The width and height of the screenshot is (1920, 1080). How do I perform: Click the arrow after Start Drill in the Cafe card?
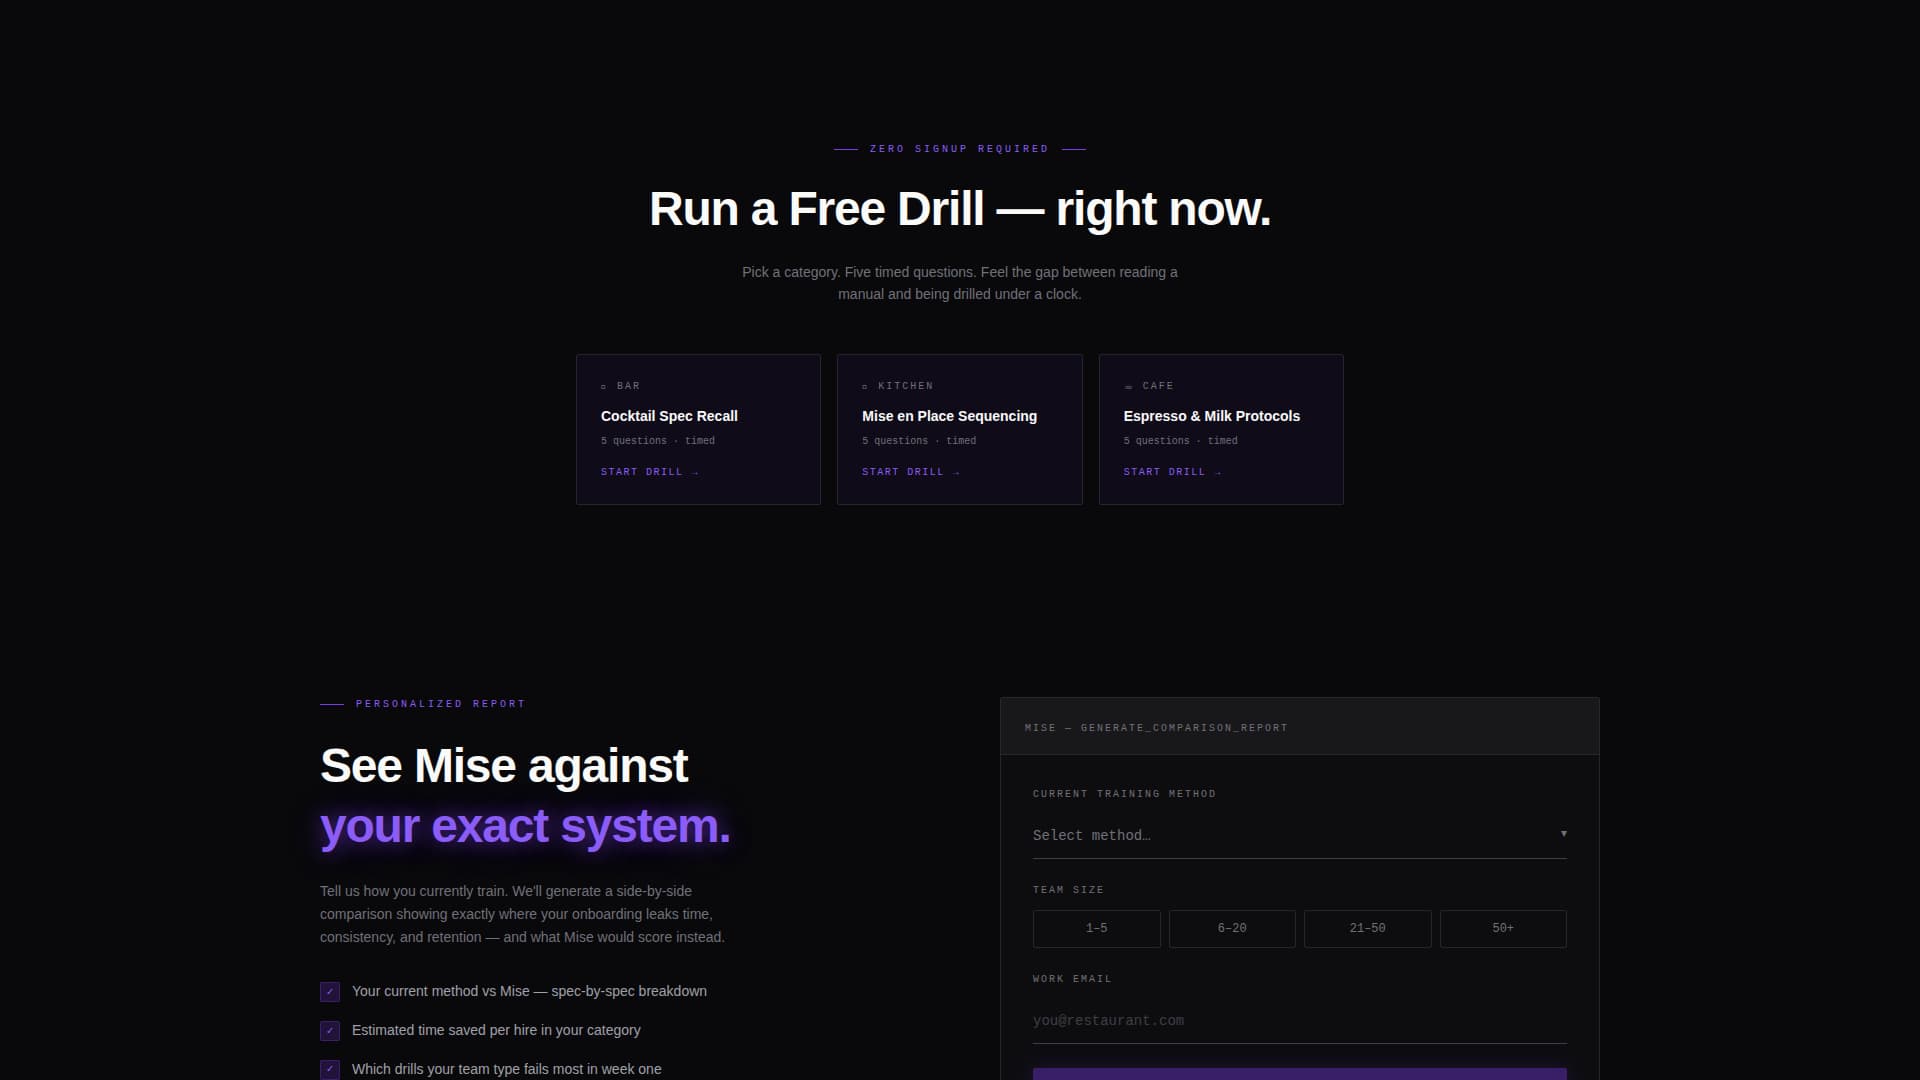point(1218,472)
